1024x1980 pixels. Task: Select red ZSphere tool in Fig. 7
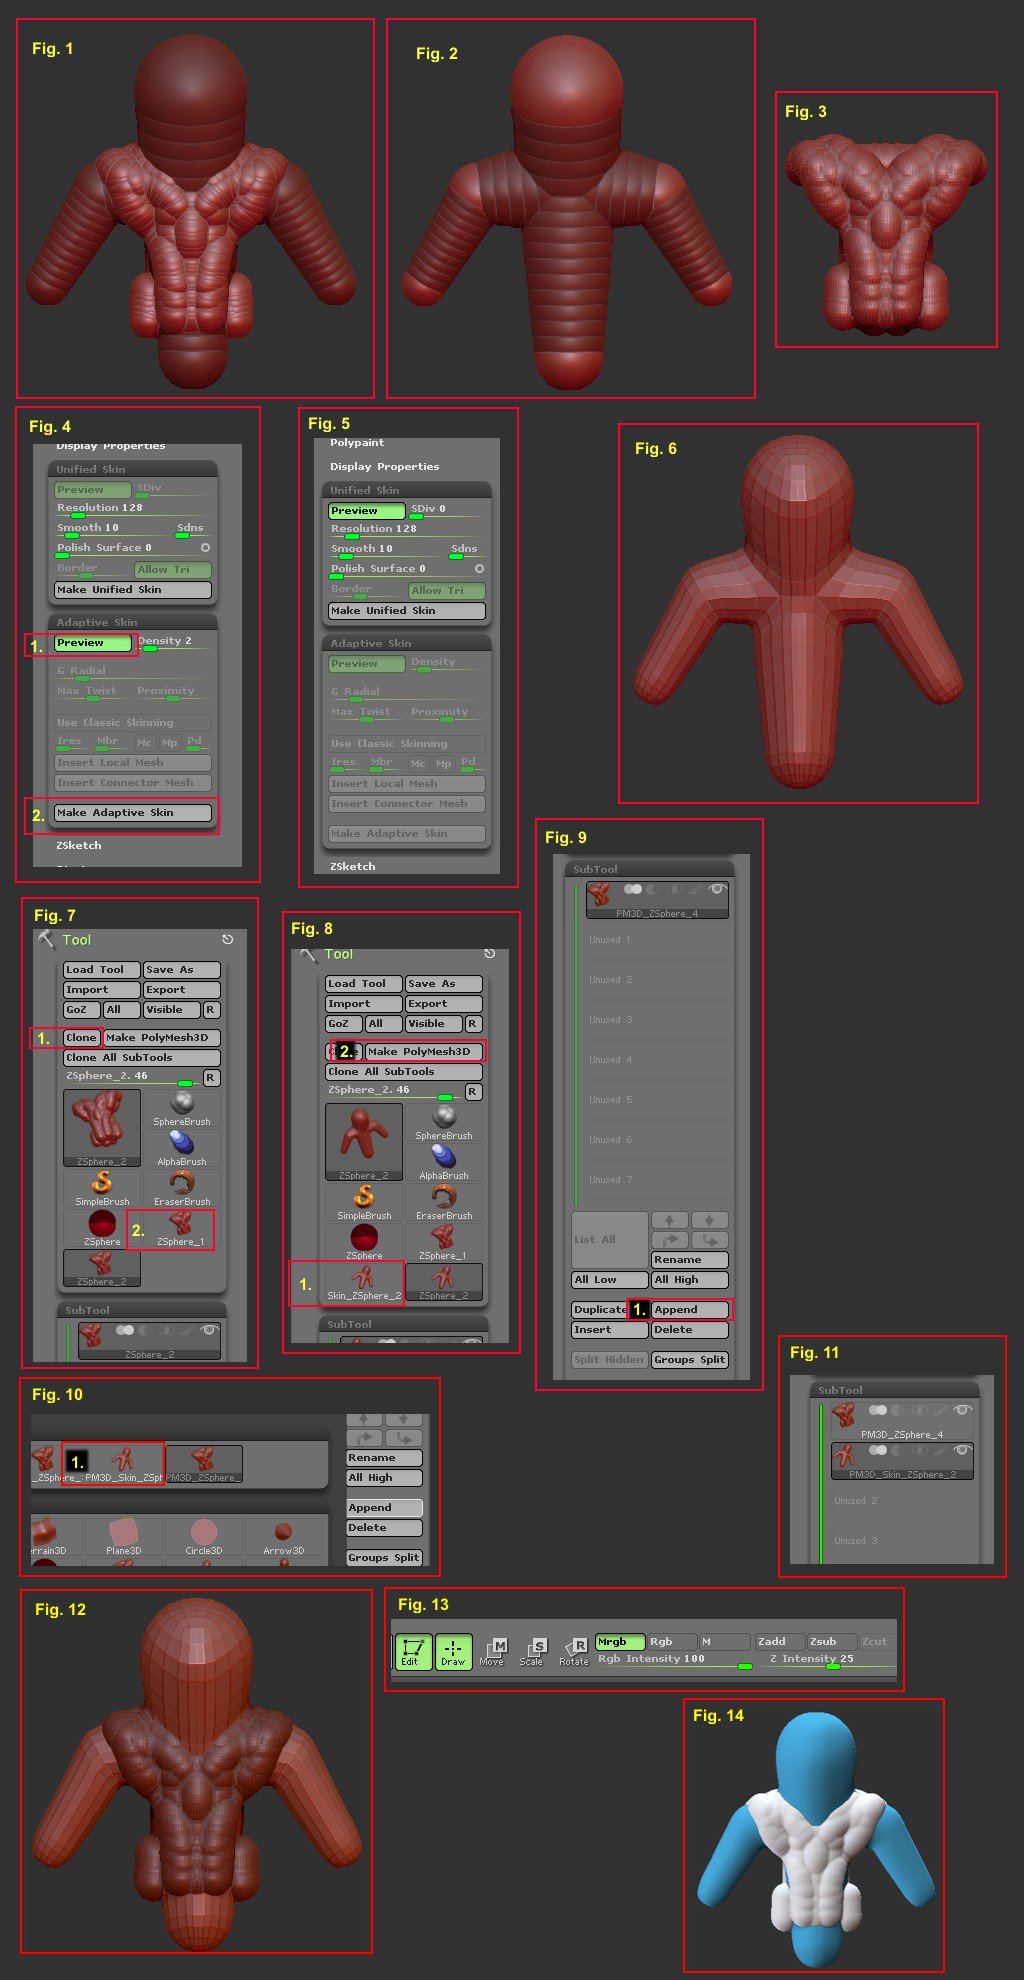[x=102, y=1228]
